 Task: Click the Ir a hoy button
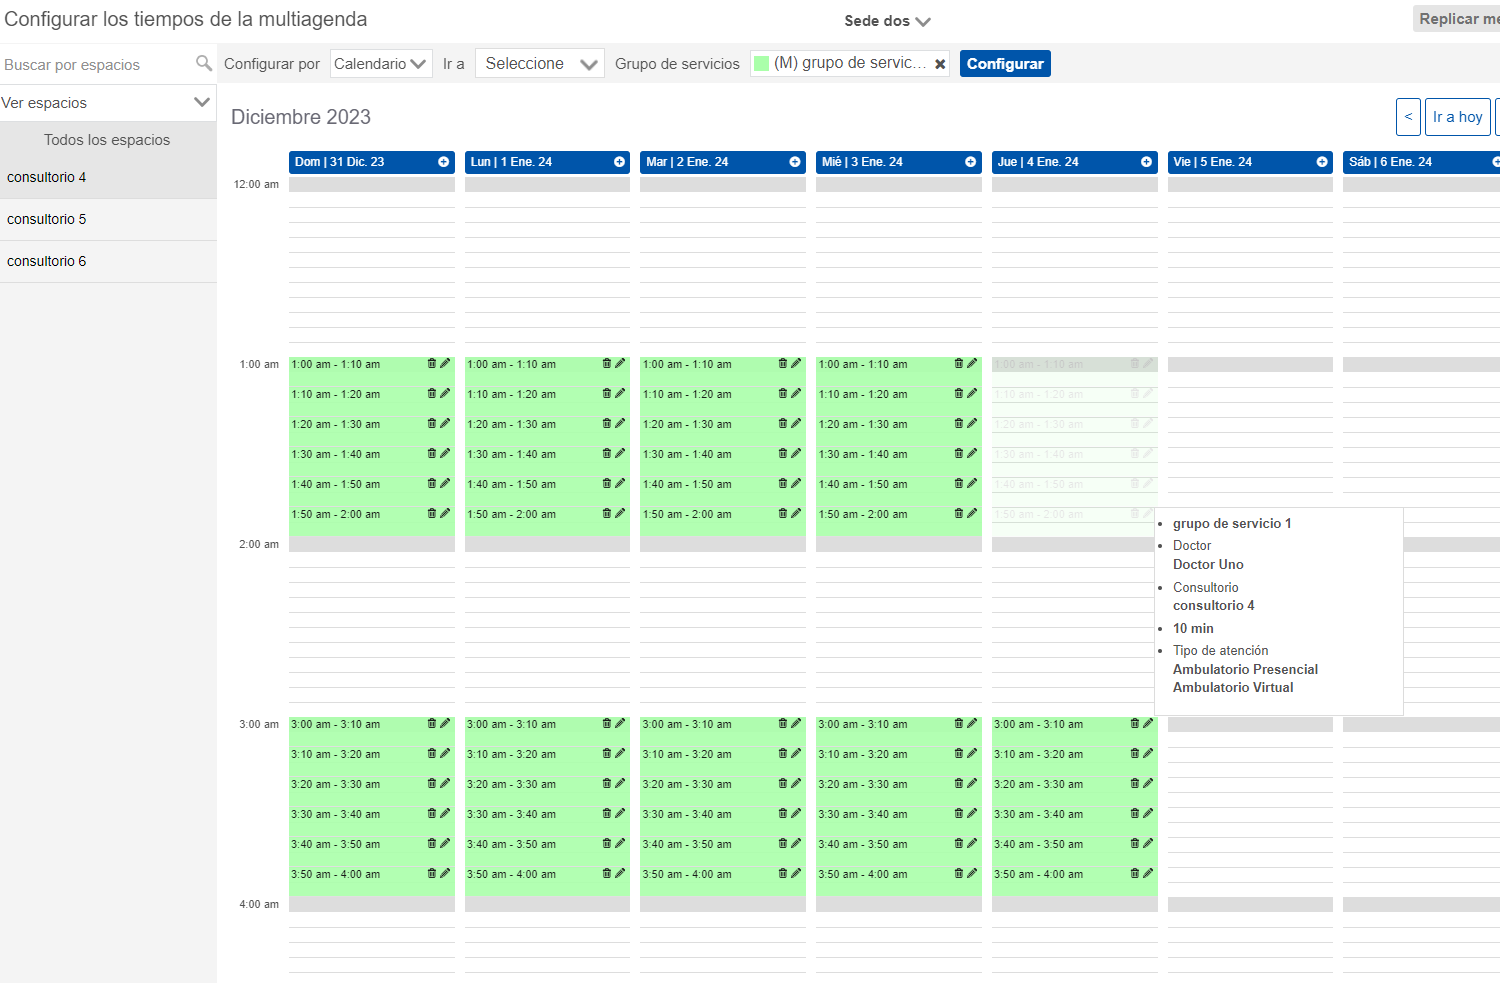(1458, 117)
